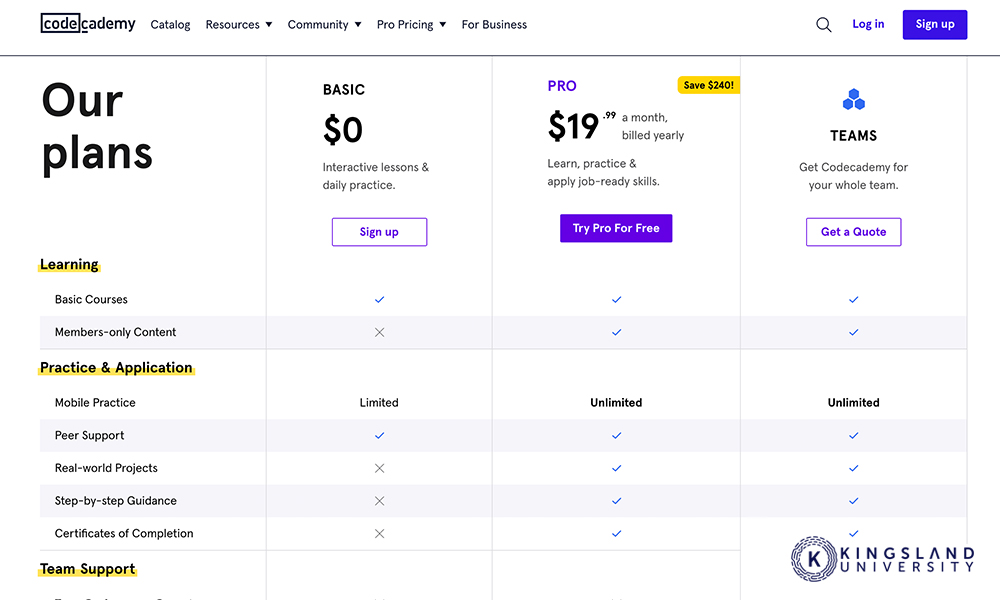Click the Members-only Content X under Basic
The image size is (1000, 600).
click(x=379, y=332)
